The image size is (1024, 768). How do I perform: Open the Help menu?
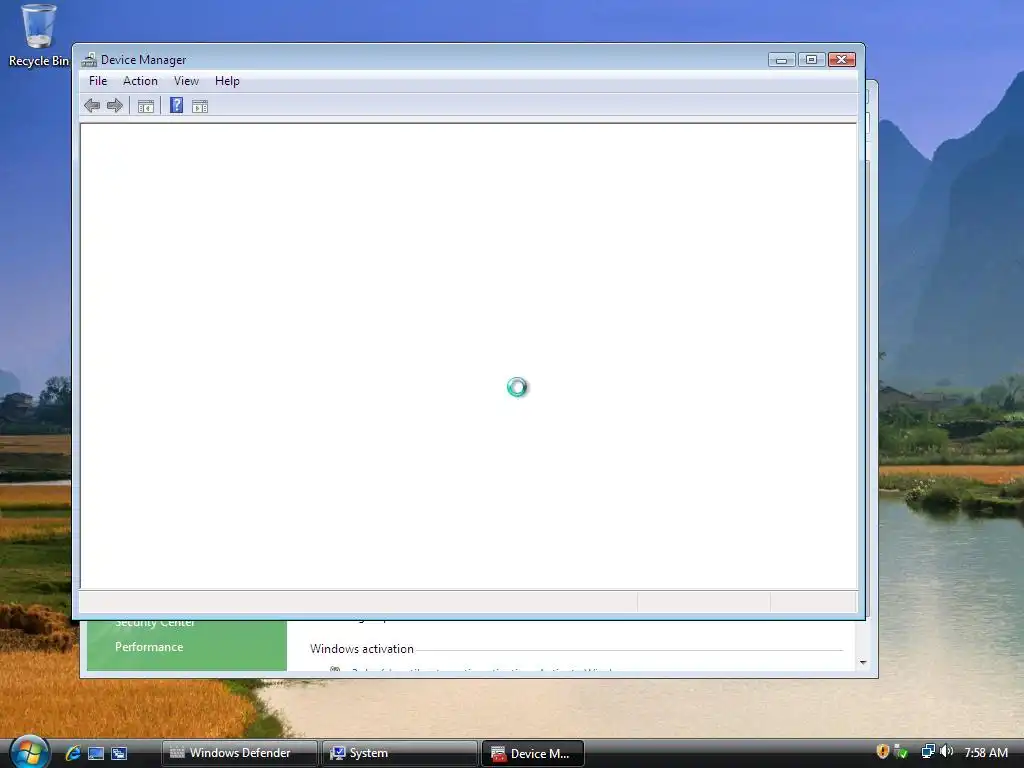[227, 81]
